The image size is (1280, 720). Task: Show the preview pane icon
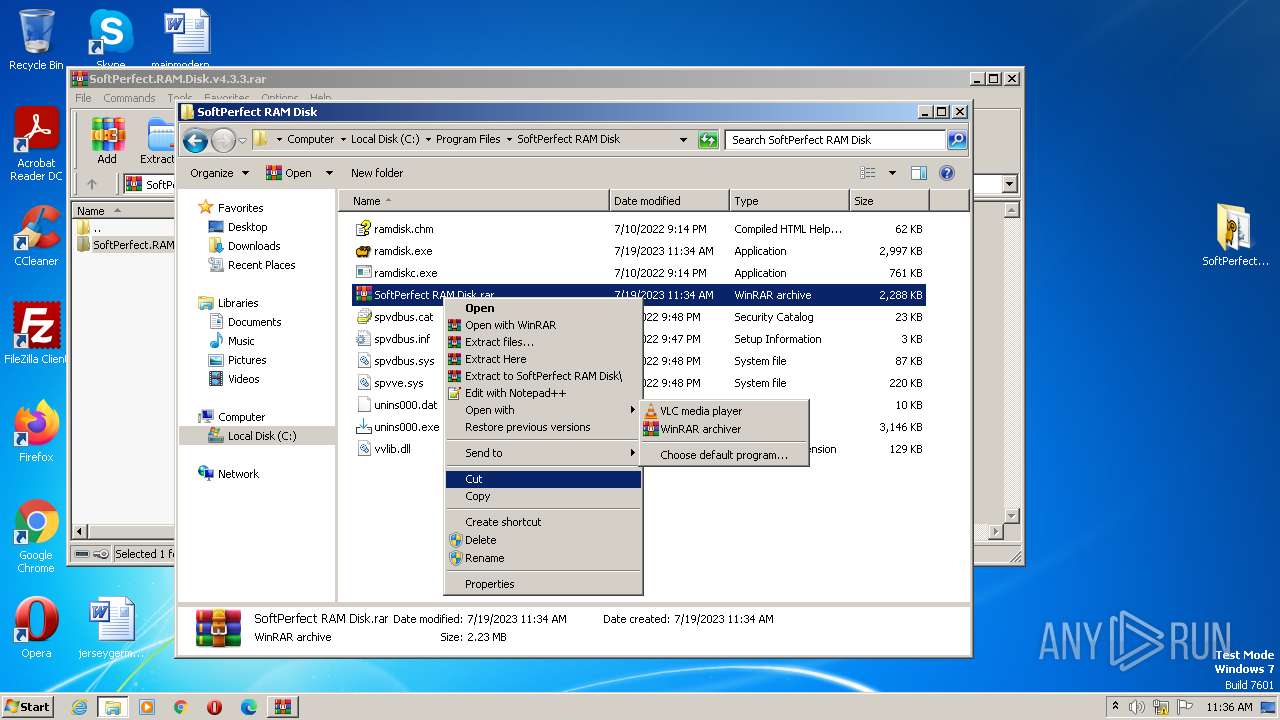coord(919,173)
